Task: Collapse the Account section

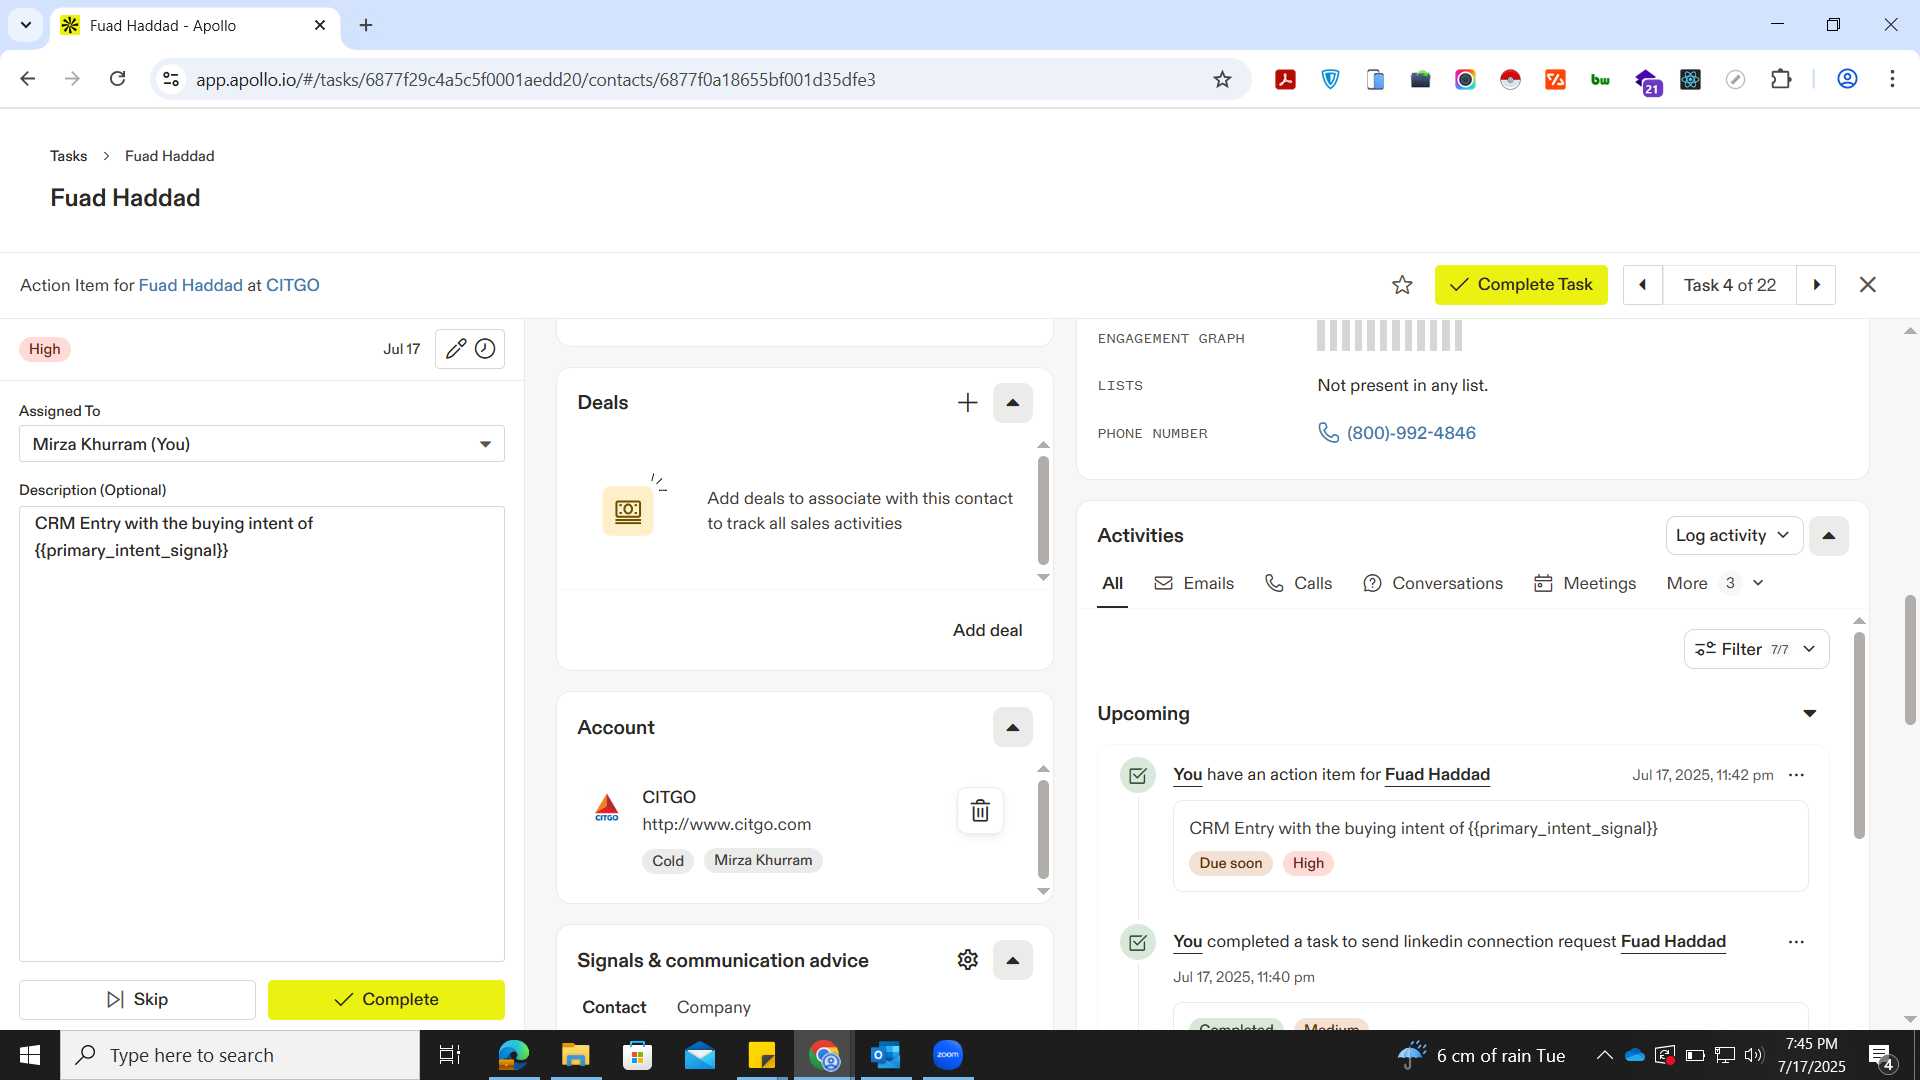Action: [x=1012, y=727]
